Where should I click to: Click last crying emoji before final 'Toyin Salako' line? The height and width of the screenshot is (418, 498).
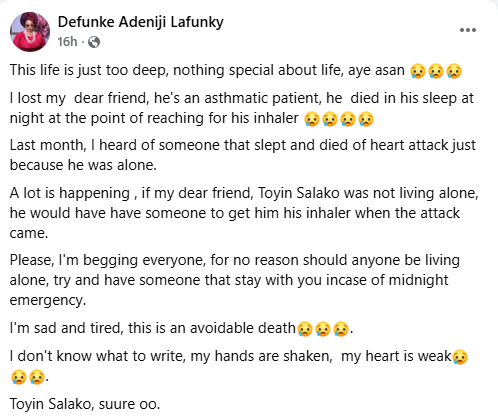(x=37, y=377)
